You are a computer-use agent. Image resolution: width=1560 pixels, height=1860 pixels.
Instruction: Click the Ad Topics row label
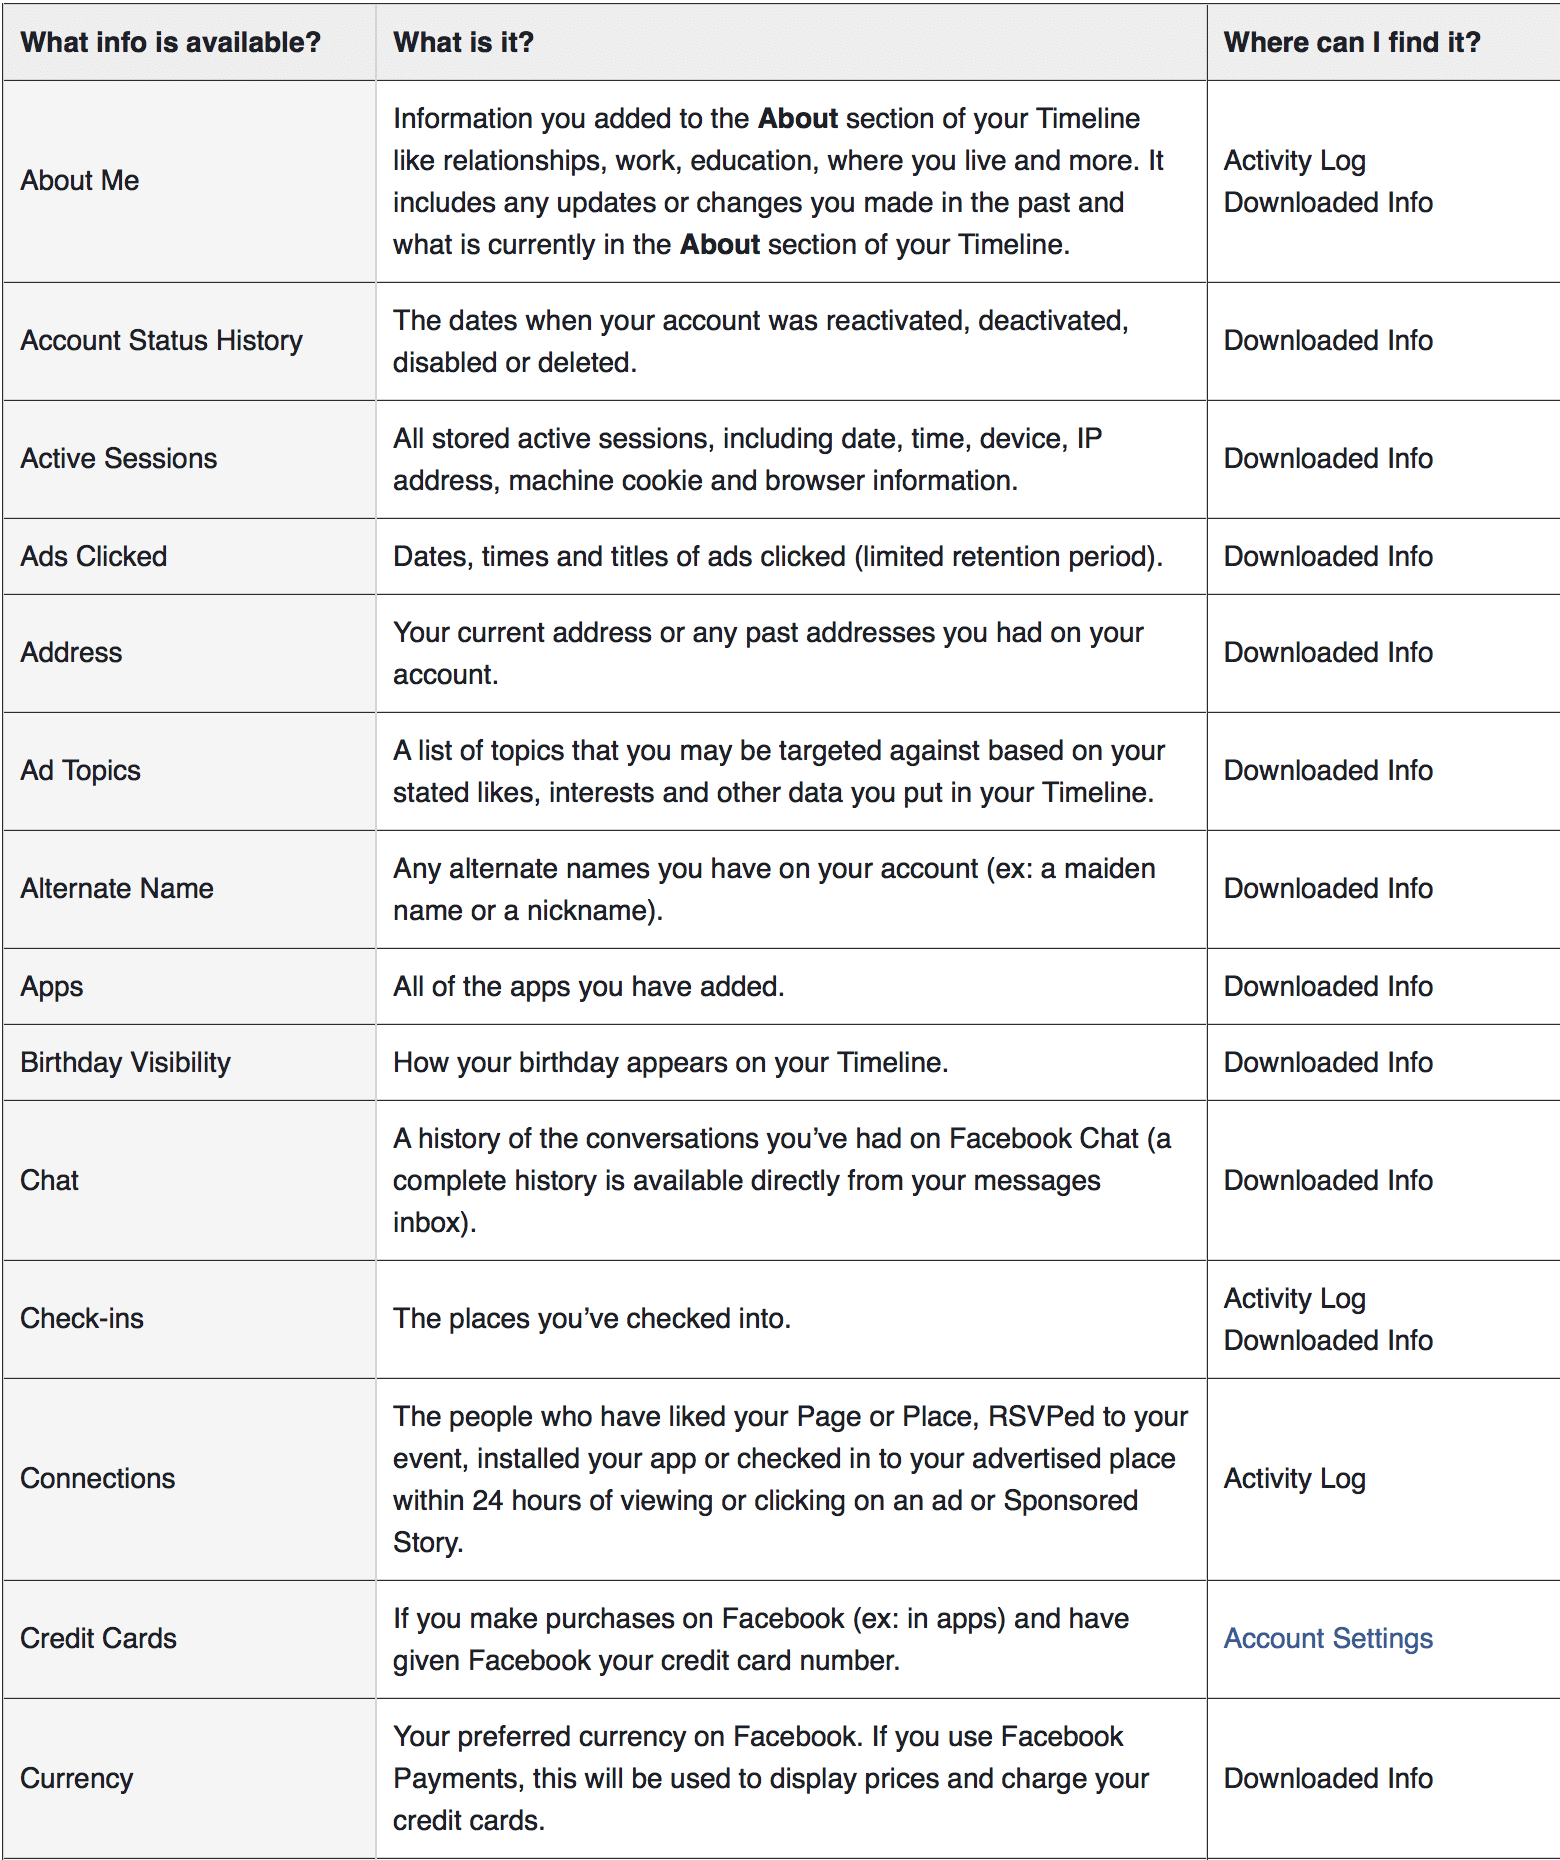tap(80, 771)
